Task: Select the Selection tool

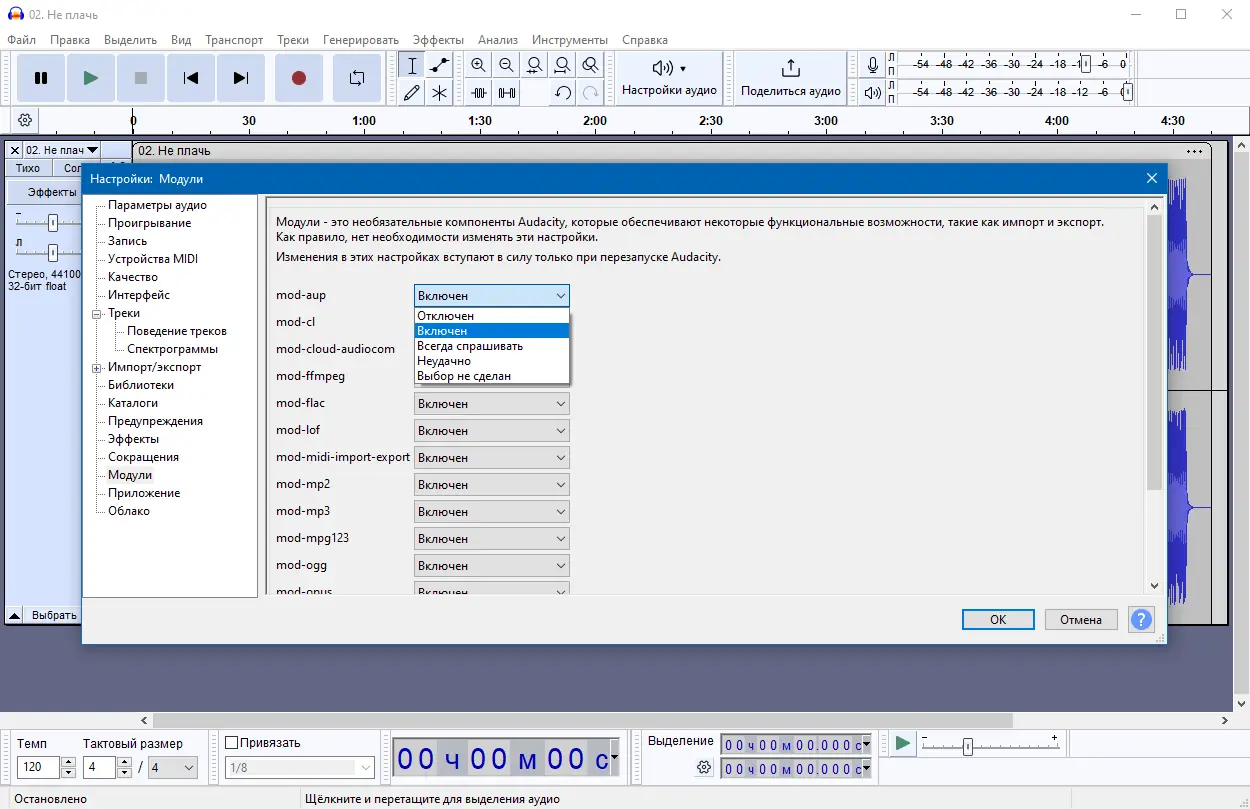Action: (x=411, y=64)
